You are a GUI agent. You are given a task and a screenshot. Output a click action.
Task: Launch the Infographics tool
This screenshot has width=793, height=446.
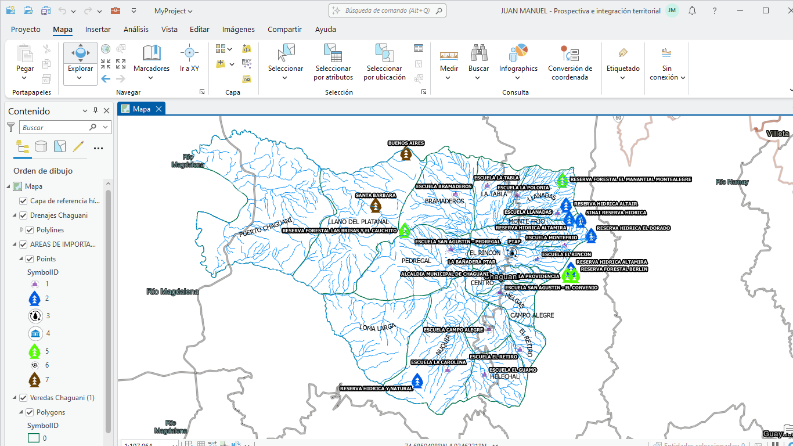[518, 58]
